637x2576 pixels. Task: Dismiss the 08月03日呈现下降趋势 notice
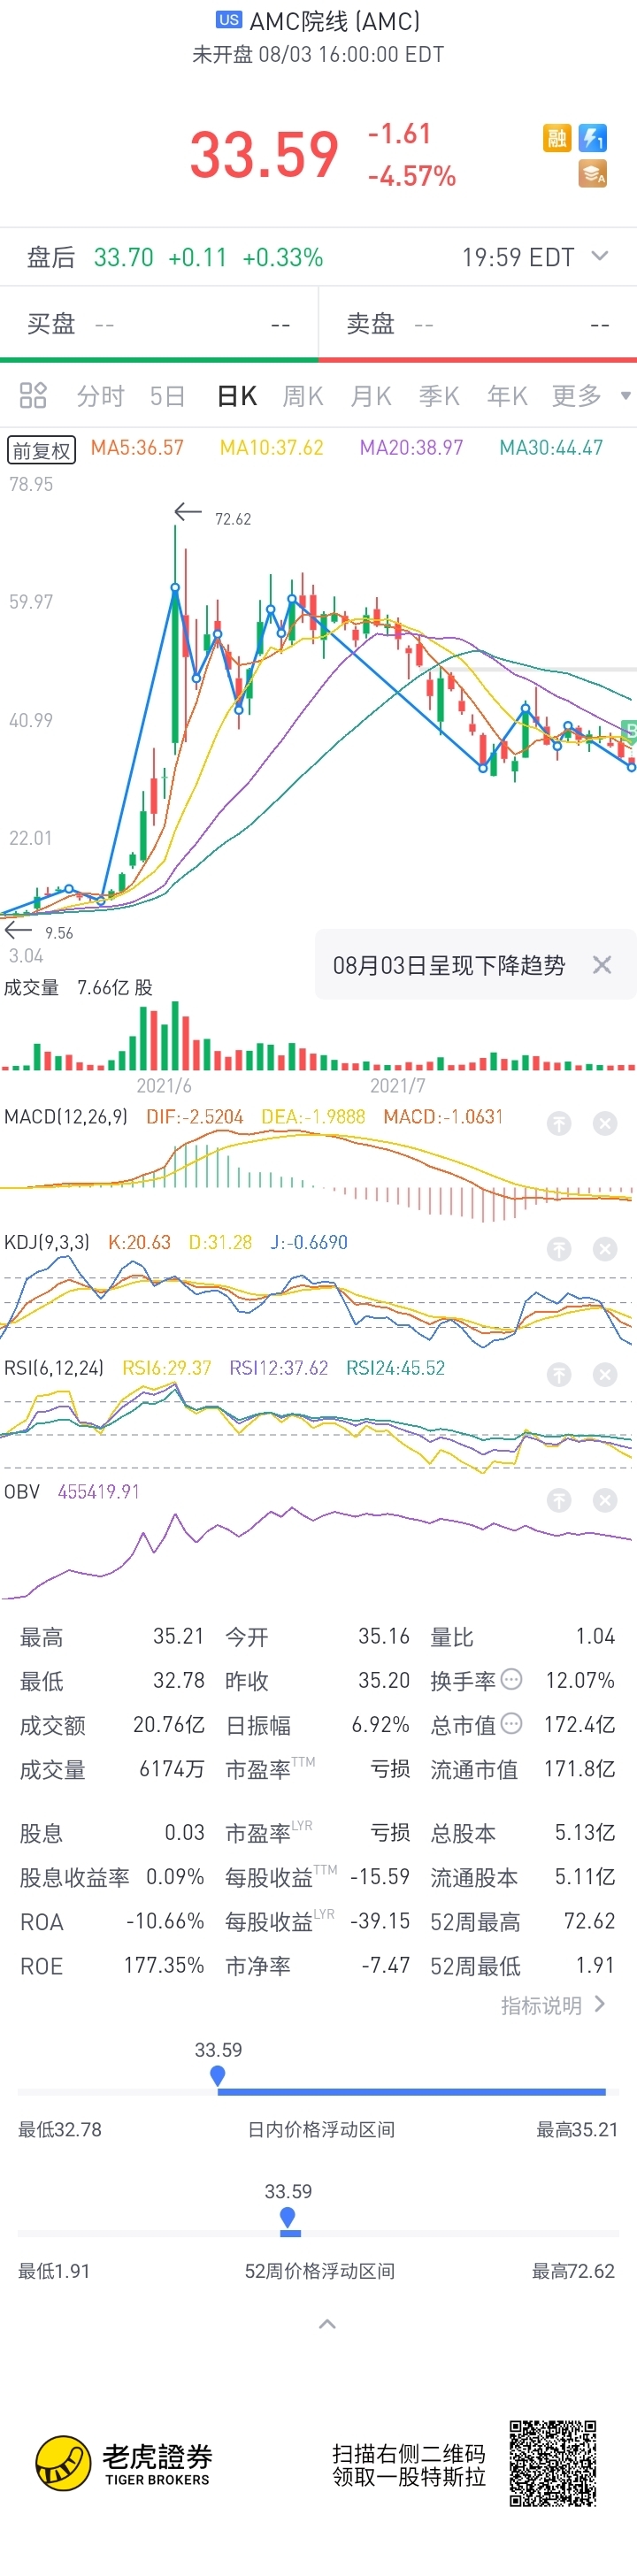pos(602,965)
